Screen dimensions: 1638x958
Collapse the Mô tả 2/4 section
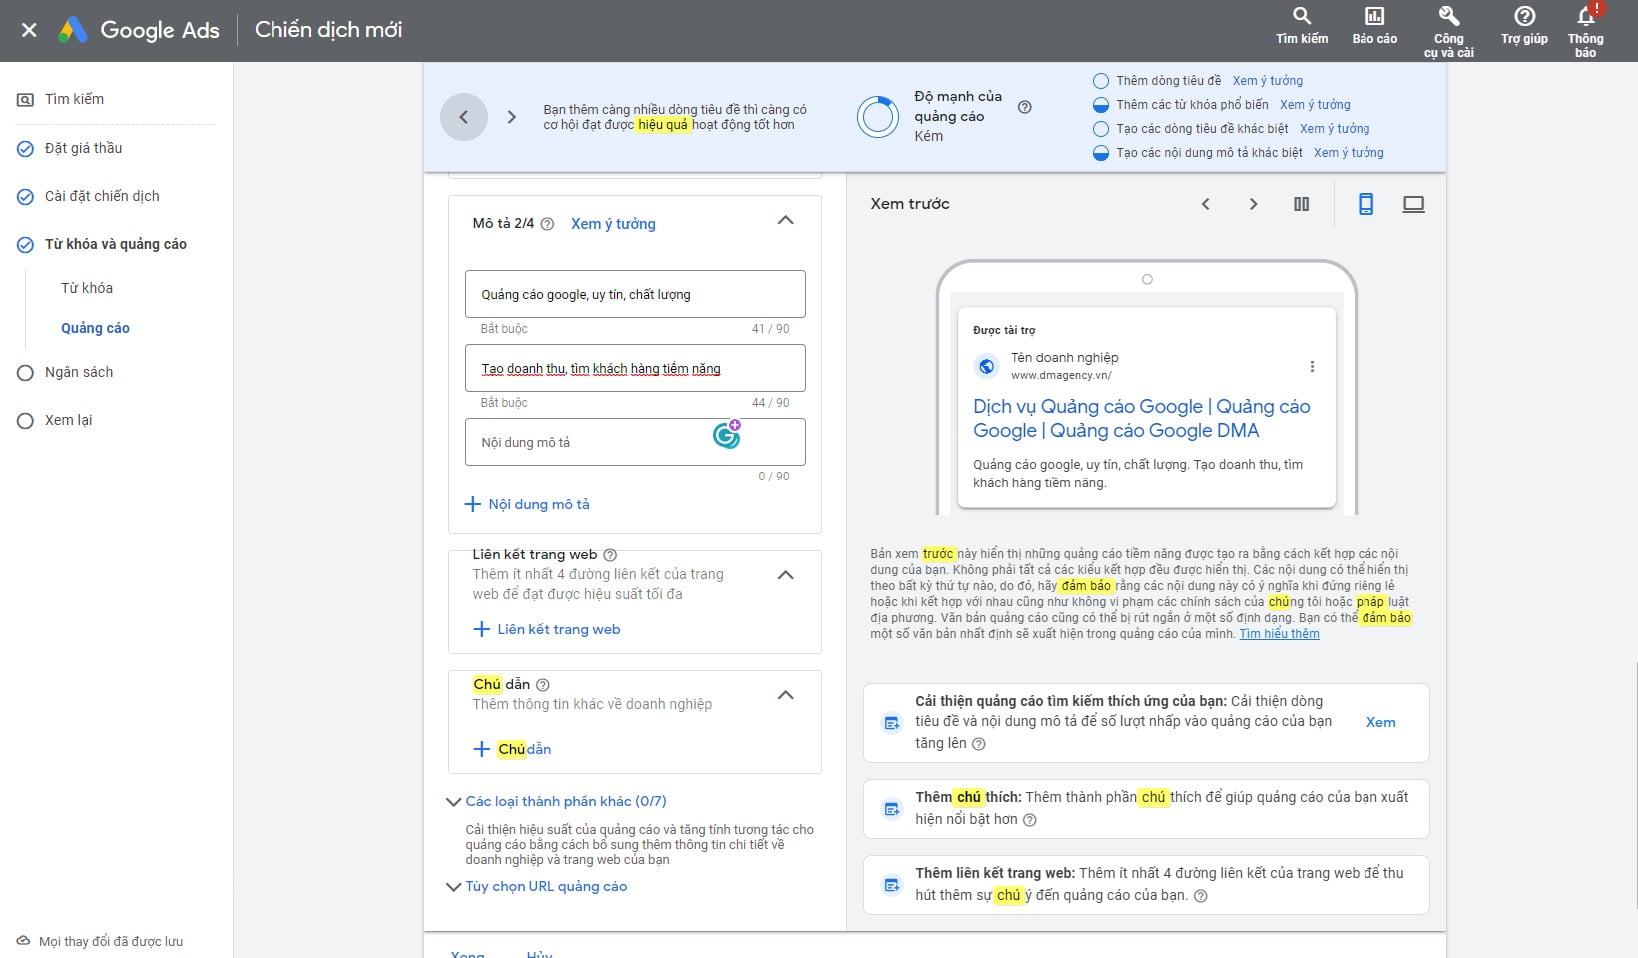pyautogui.click(x=786, y=221)
